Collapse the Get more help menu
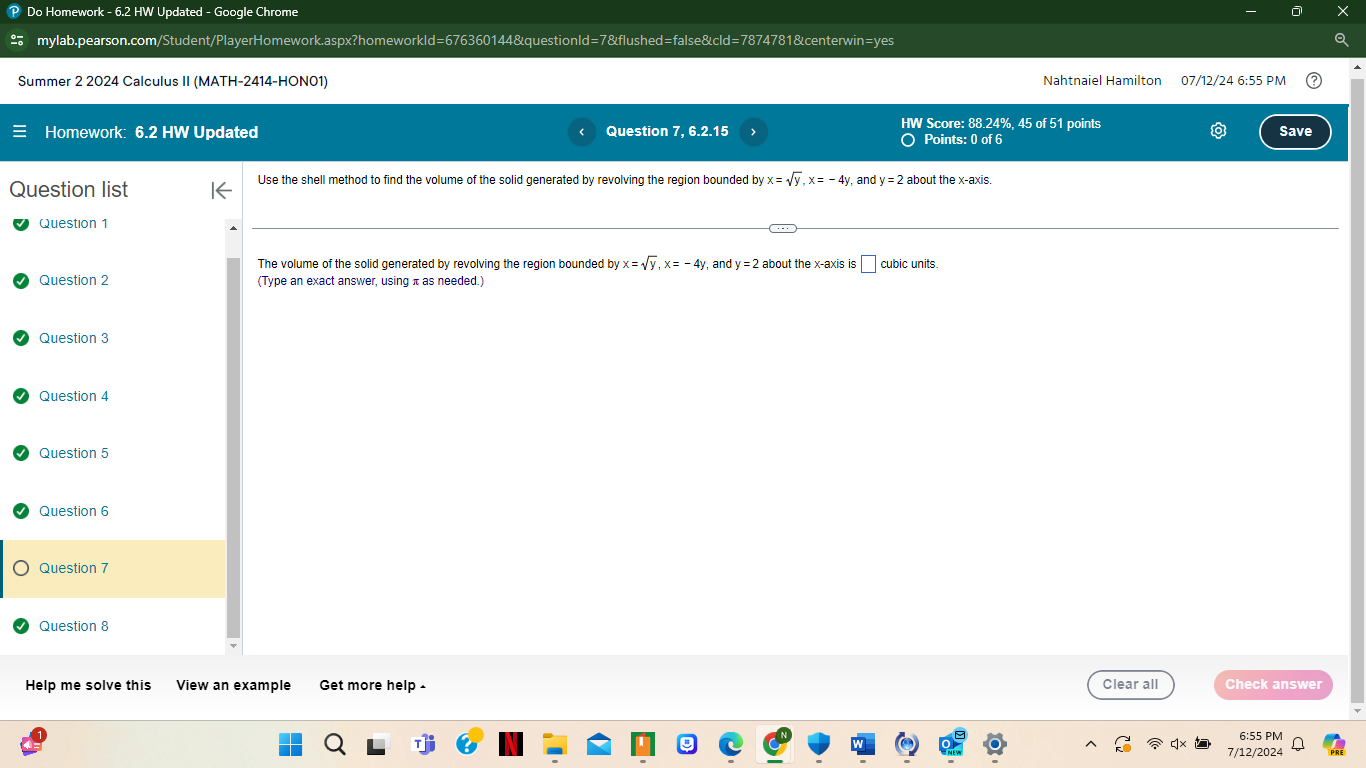 click(x=372, y=685)
